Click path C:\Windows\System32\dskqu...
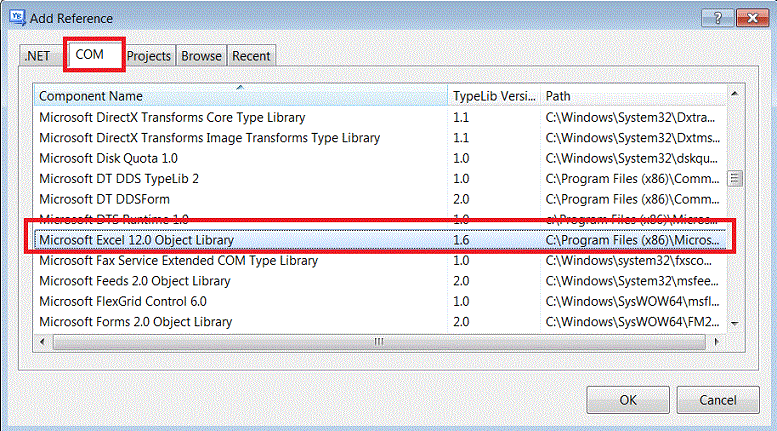This screenshot has width=777, height=431. tap(631, 158)
